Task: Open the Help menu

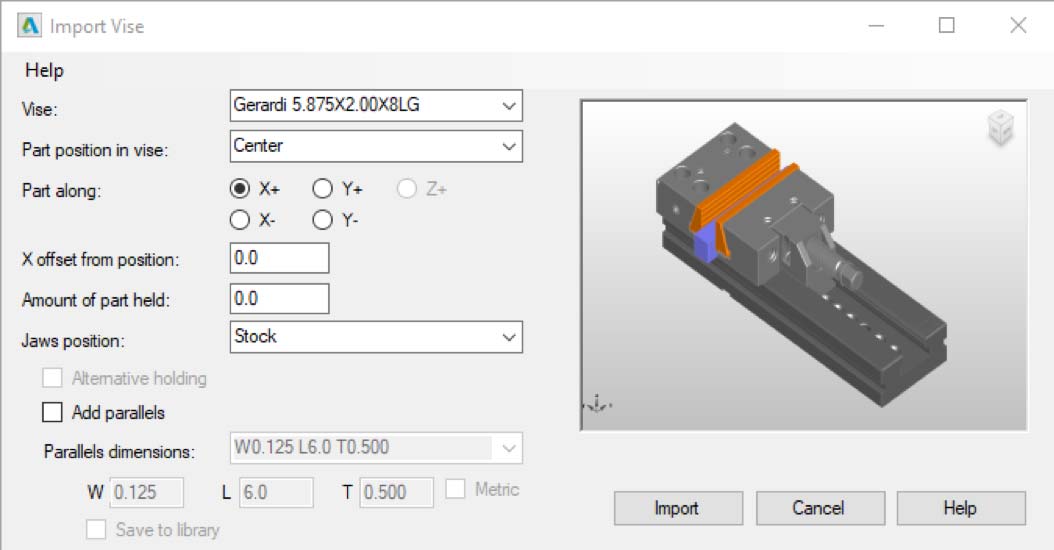Action: tap(44, 70)
